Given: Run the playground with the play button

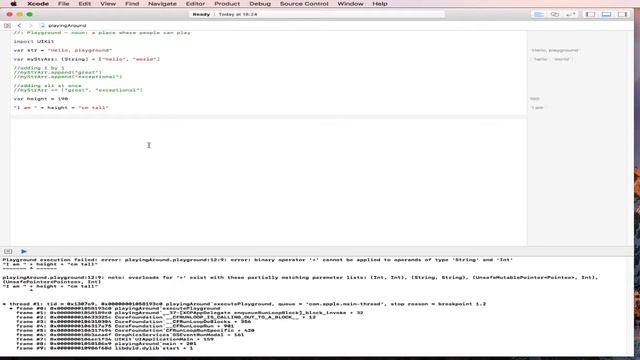Looking at the screenshot, I should [24, 251].
